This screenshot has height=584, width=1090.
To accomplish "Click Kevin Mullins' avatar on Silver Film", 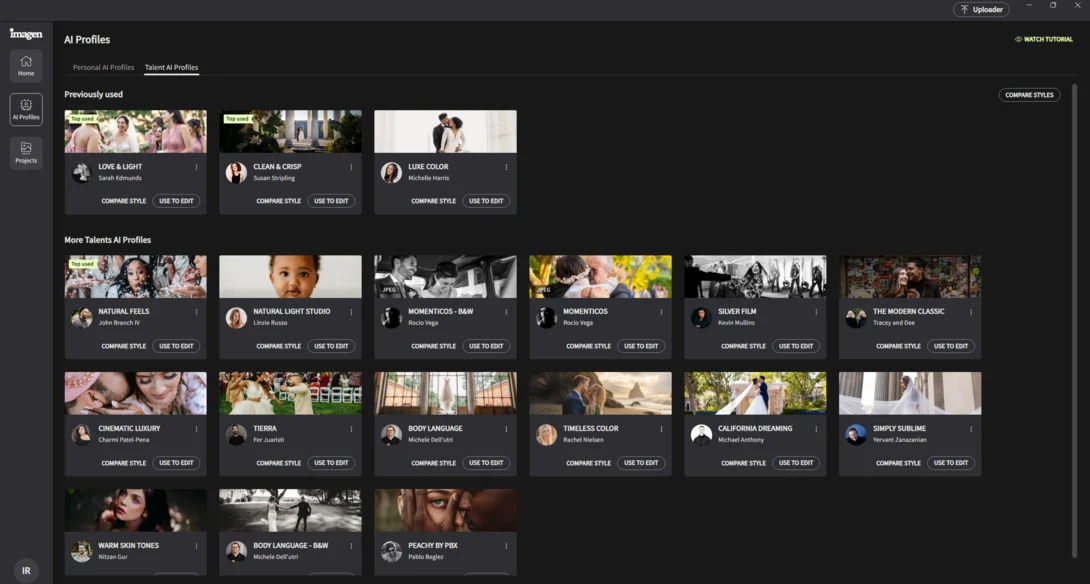I will (x=701, y=318).
